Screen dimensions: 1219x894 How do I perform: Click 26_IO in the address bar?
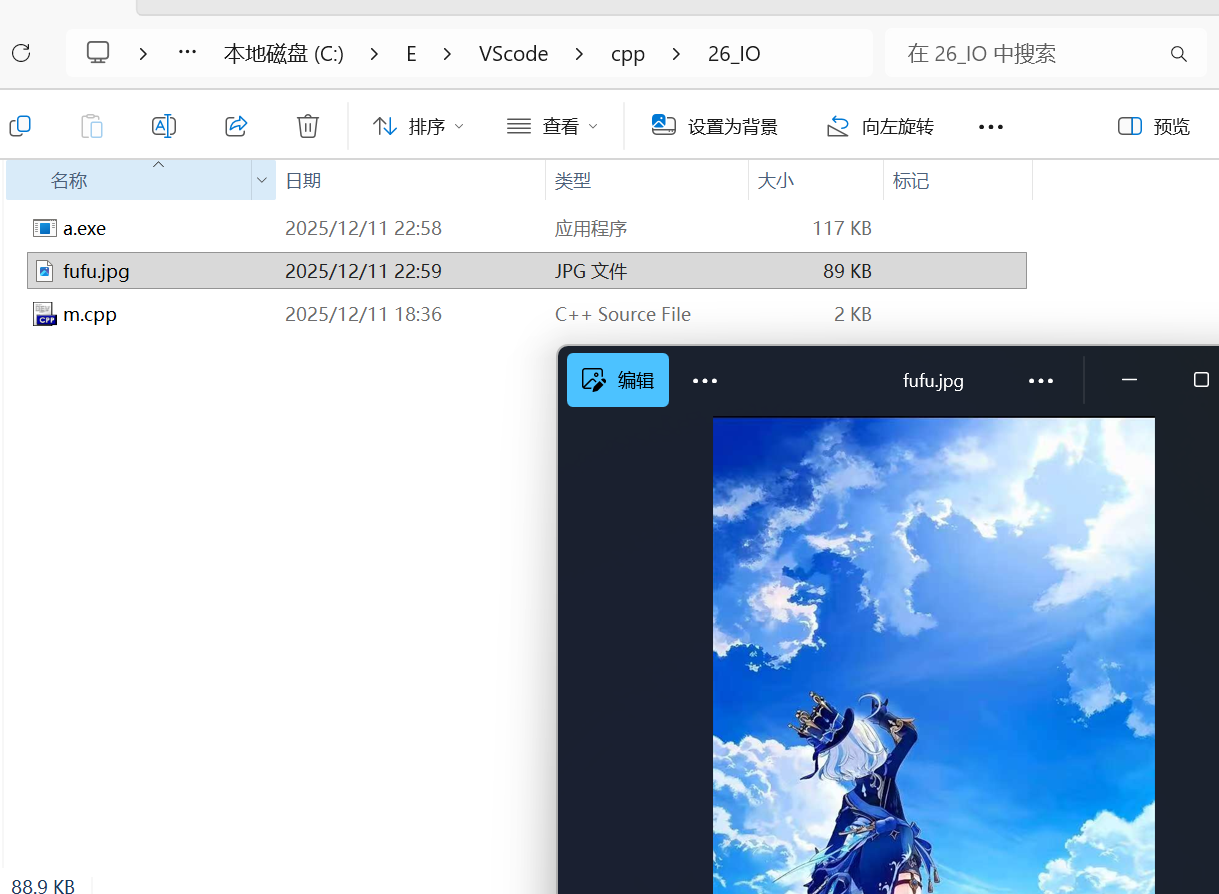coord(734,54)
